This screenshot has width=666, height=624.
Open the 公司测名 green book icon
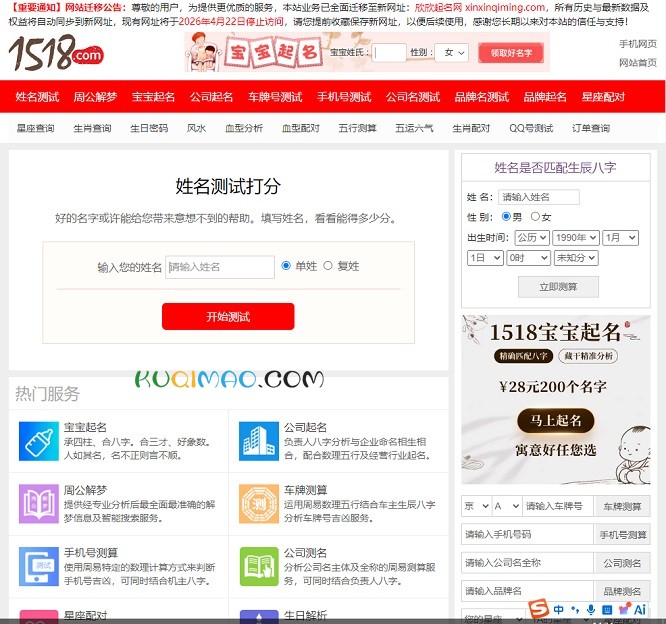coord(259,566)
